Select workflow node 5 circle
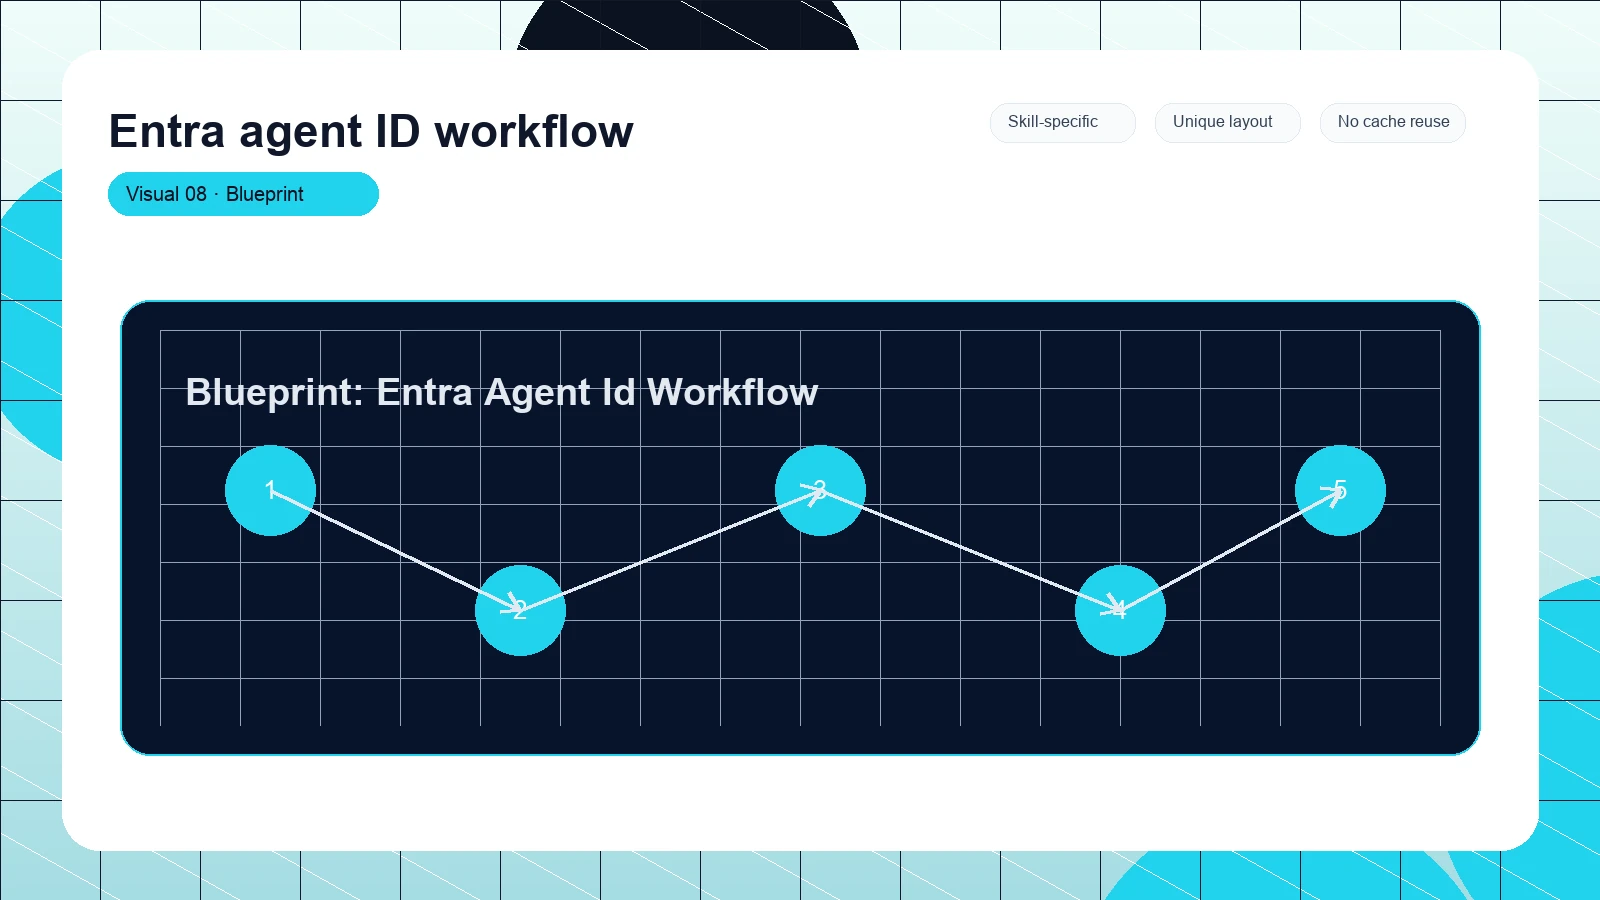 point(1340,490)
